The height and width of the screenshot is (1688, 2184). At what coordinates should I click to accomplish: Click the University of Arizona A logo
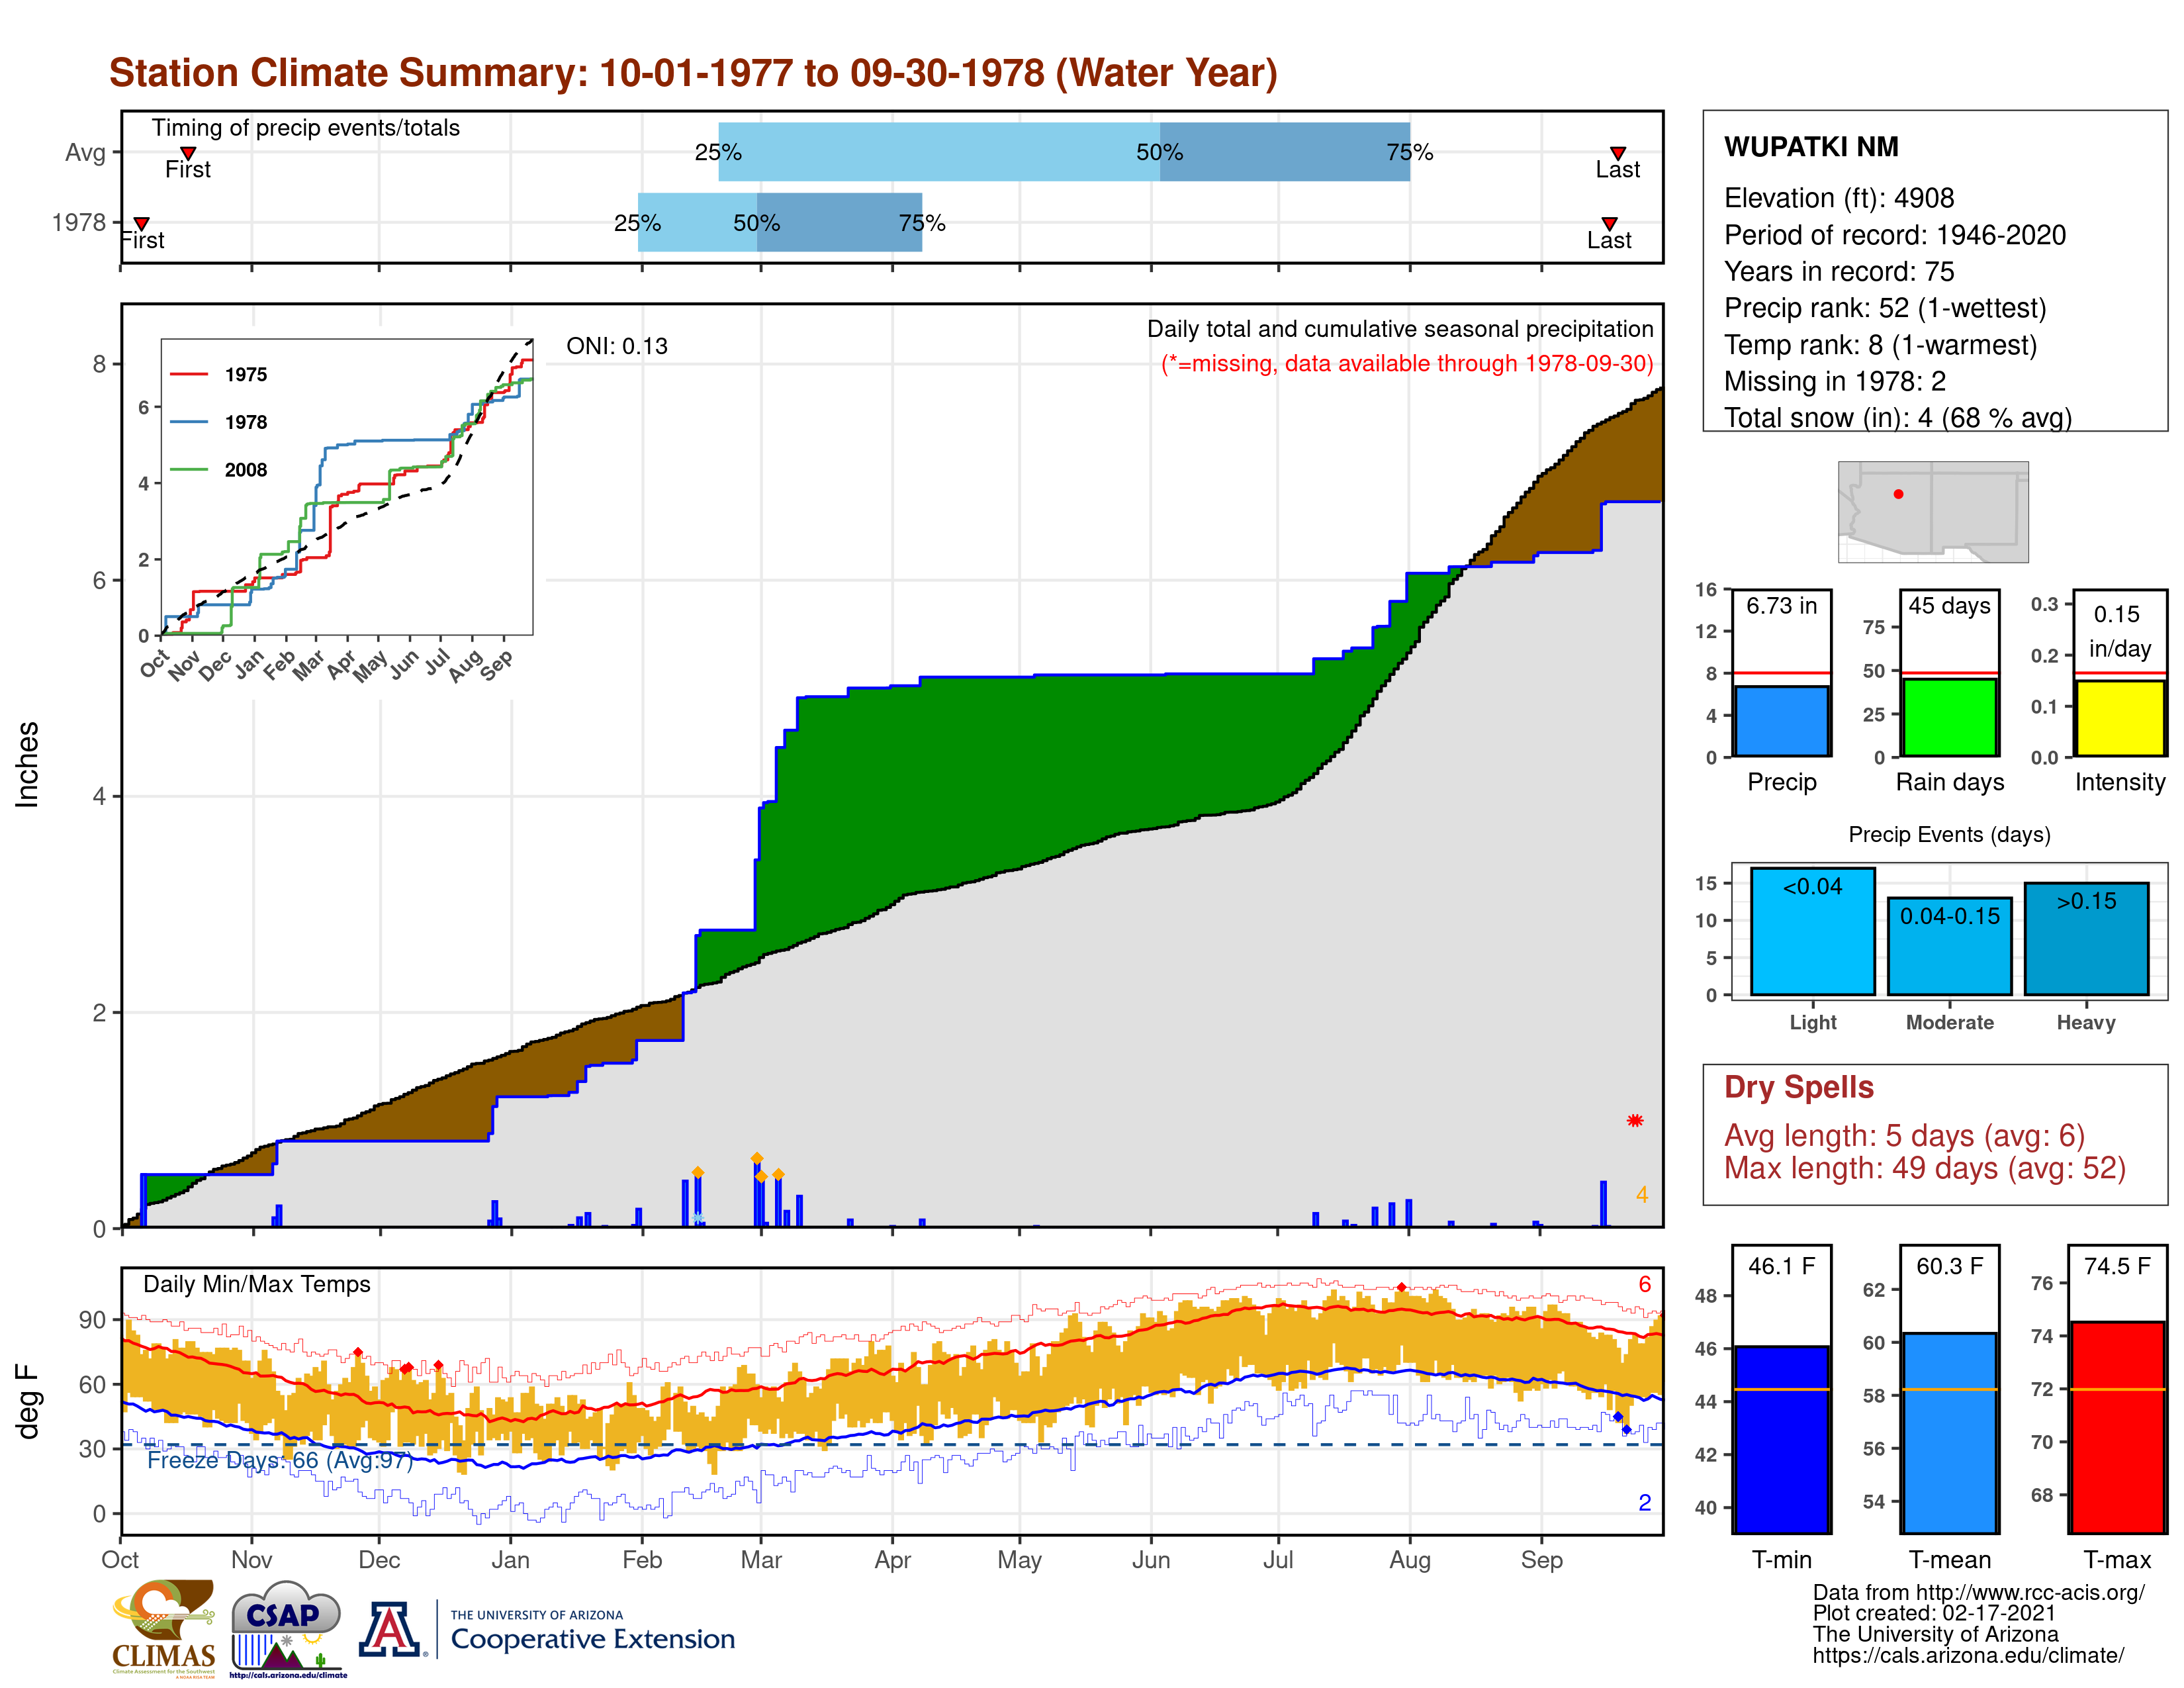click(x=390, y=1629)
